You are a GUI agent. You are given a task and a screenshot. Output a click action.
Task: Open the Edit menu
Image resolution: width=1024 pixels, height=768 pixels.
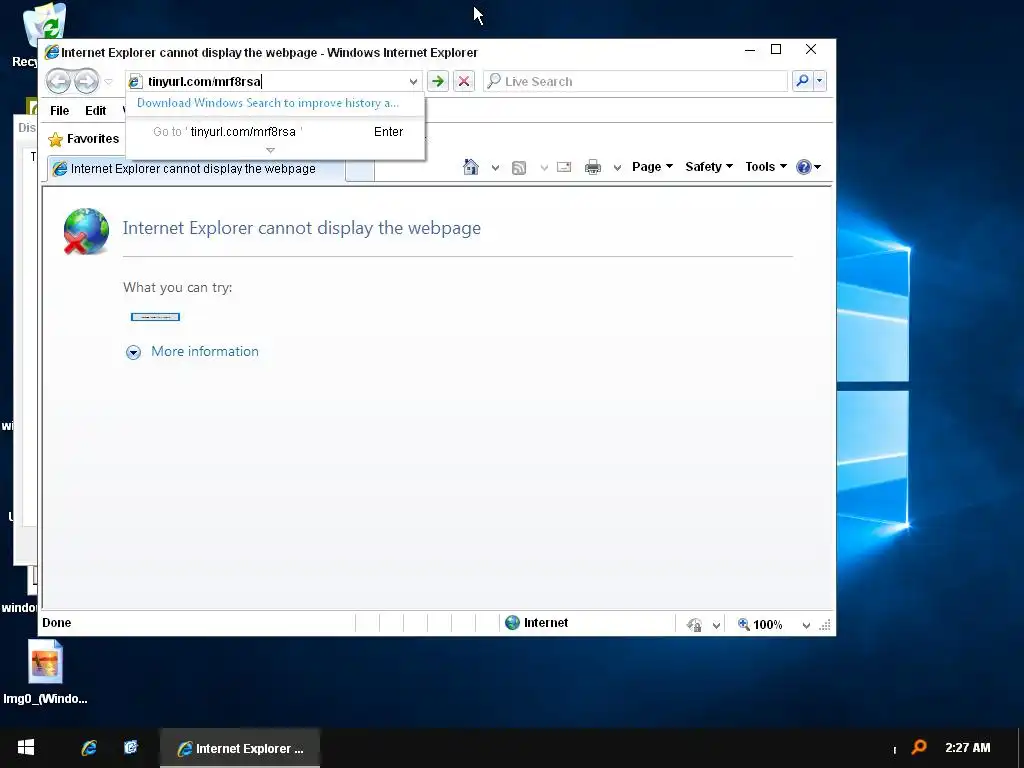click(x=95, y=110)
